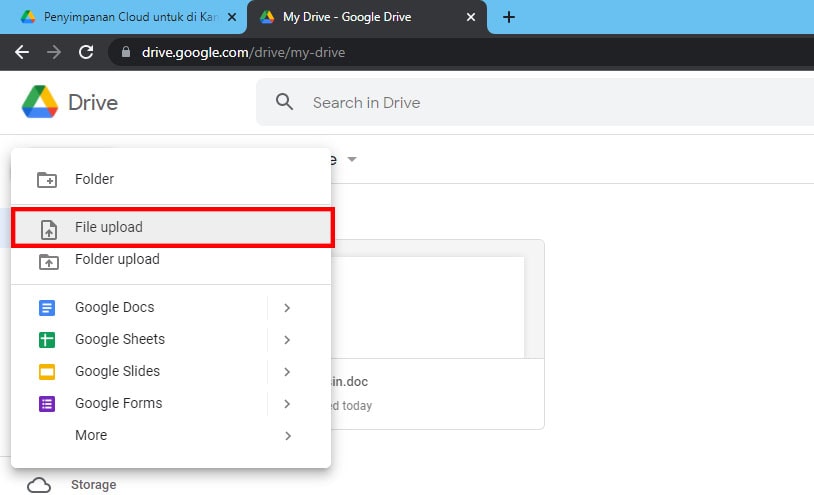Image resolution: width=814 pixels, height=495 pixels.
Task: Select Google Forms menu entry
Action: pos(171,404)
